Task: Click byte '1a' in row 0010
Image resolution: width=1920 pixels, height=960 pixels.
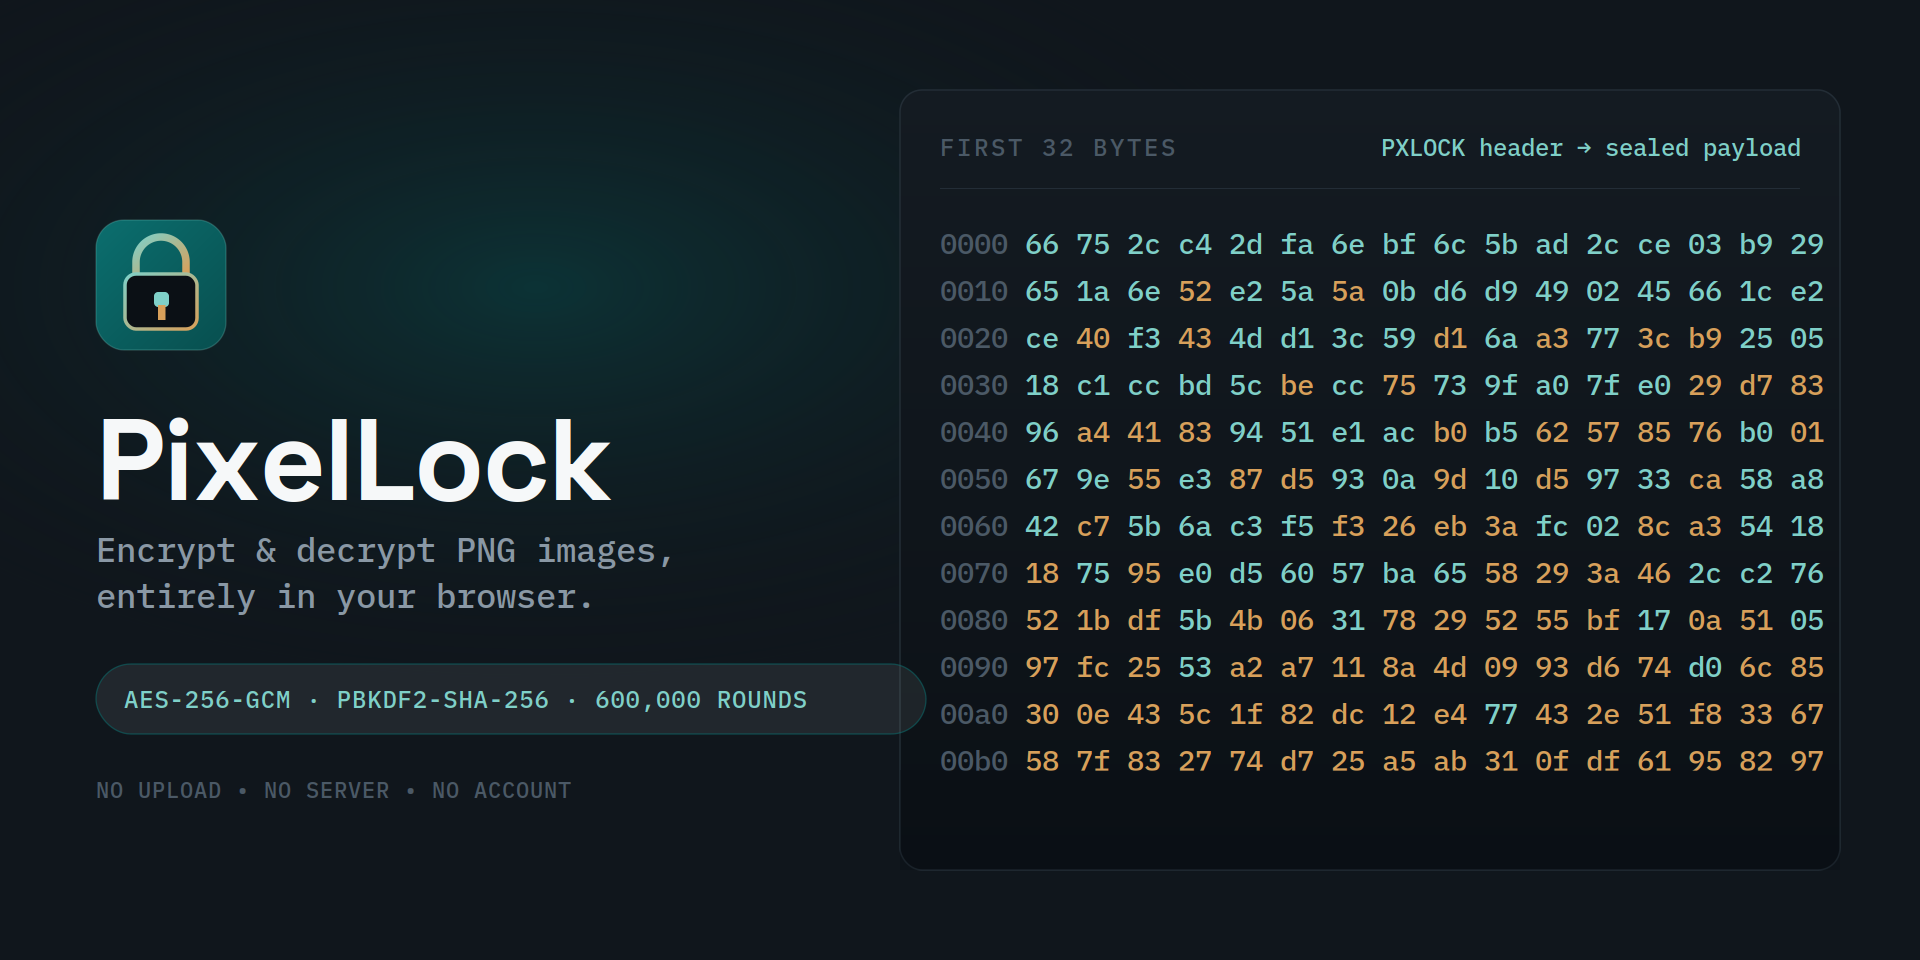Action: [x=1093, y=292]
